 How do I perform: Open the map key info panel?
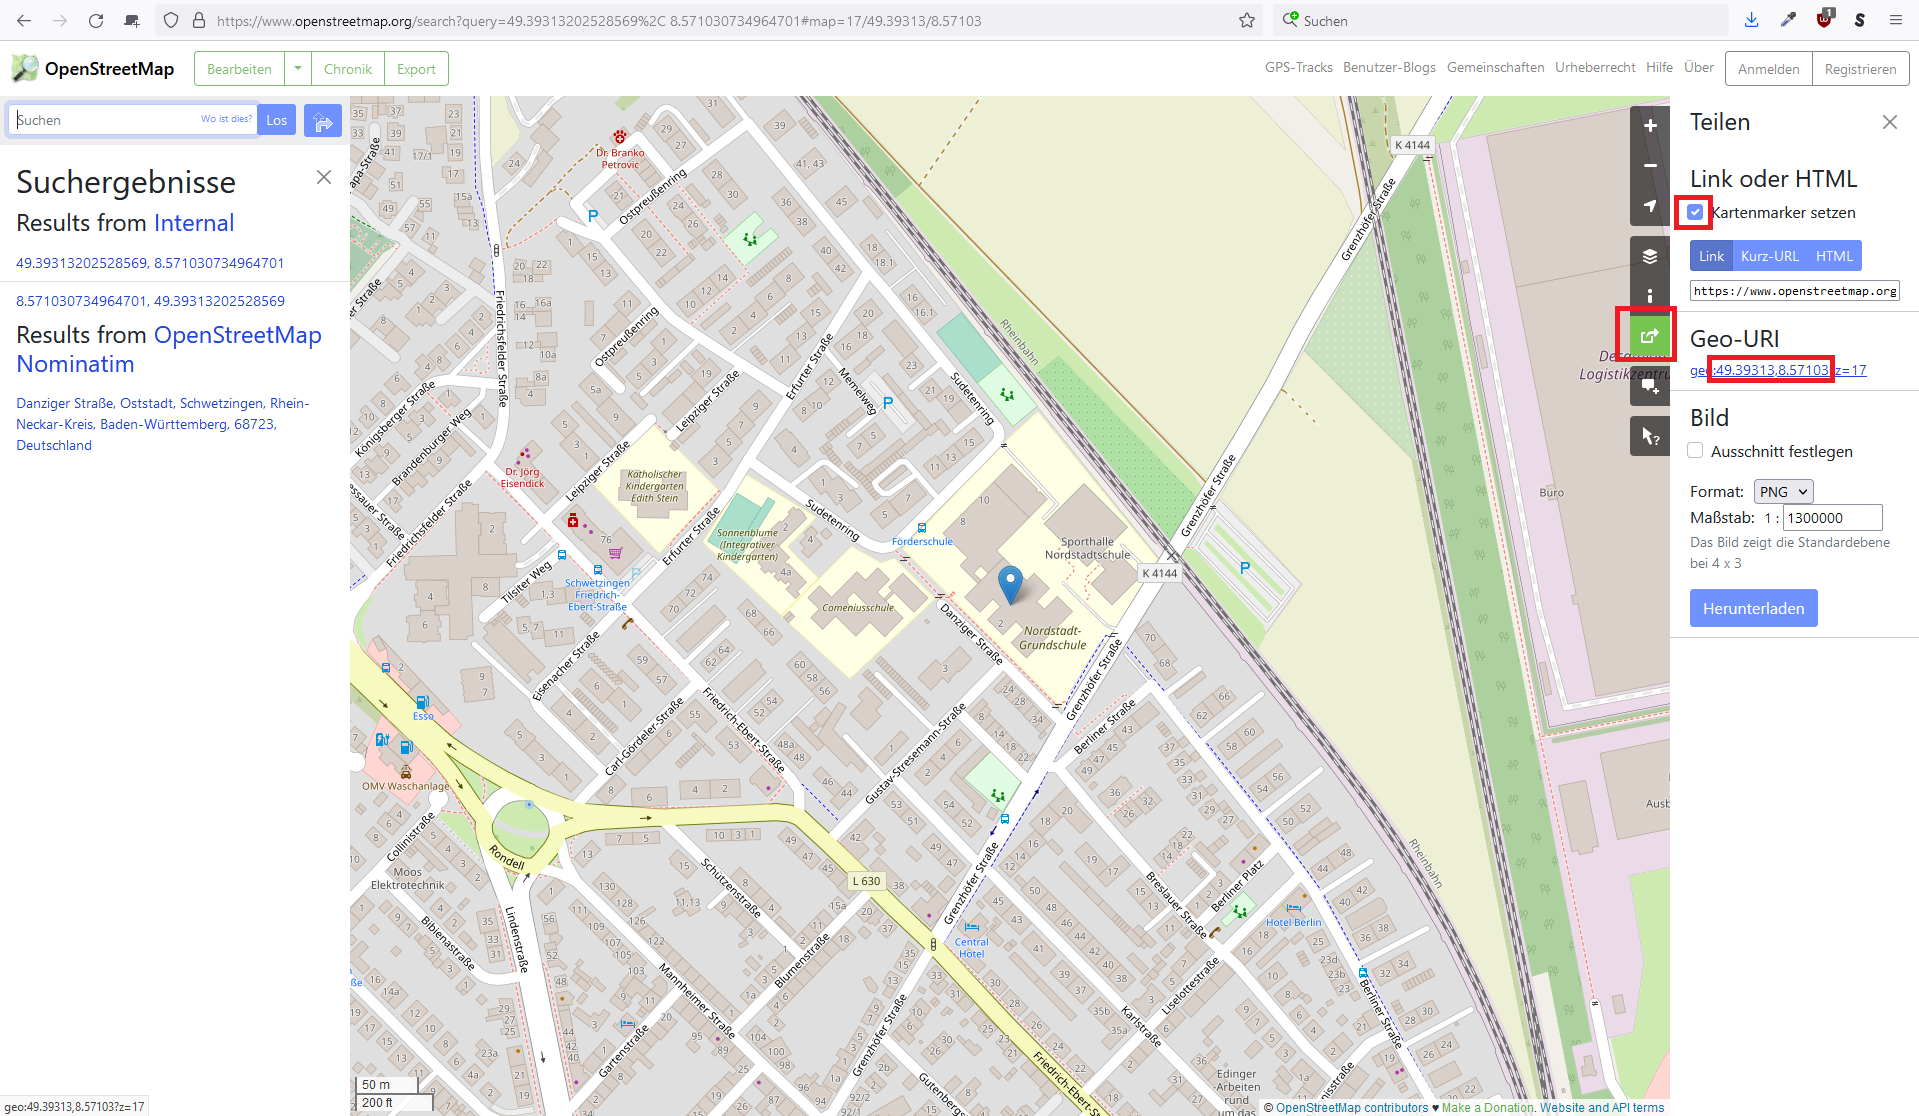click(1650, 296)
